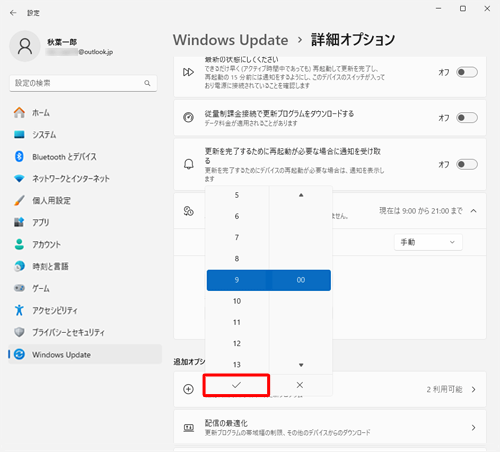
Task: Click the user profile avatar icon
Action: coord(25,46)
